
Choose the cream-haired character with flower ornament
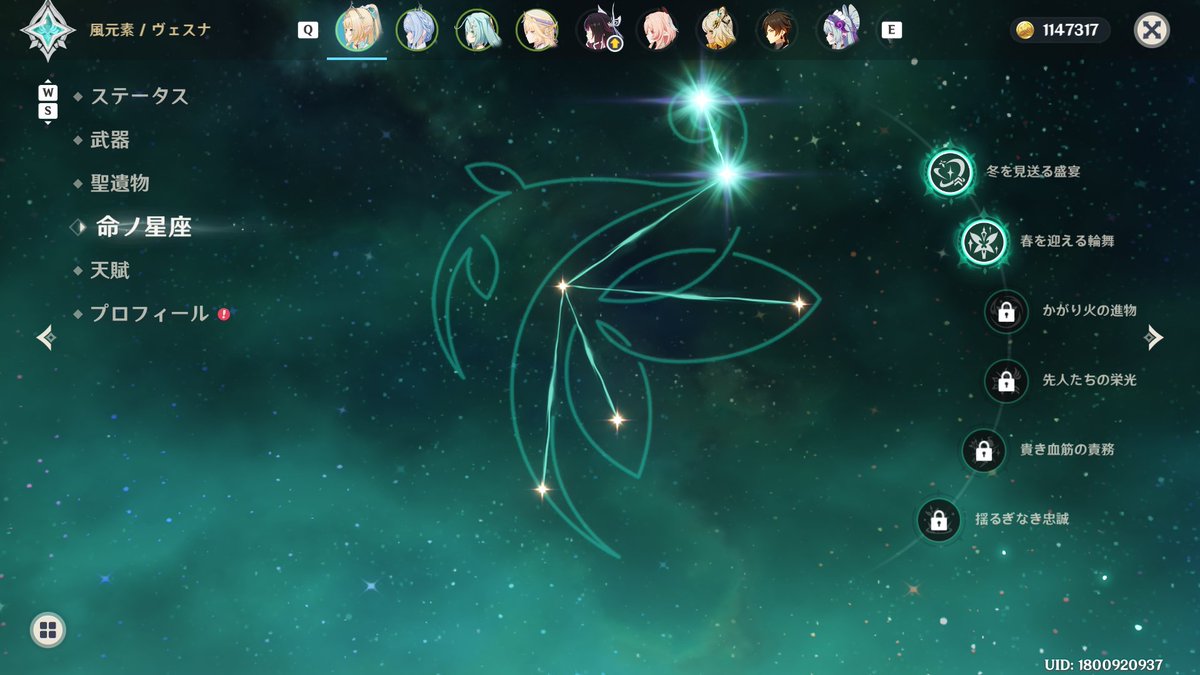[x=718, y=30]
